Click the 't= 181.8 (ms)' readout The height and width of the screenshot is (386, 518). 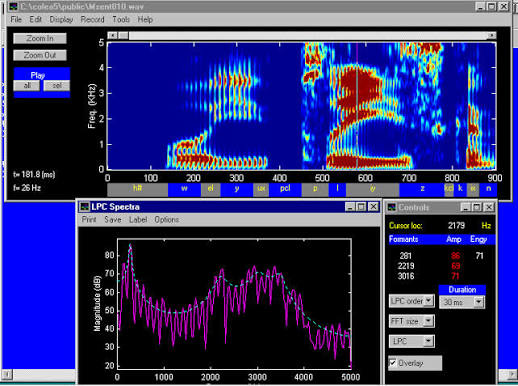(x=34, y=174)
